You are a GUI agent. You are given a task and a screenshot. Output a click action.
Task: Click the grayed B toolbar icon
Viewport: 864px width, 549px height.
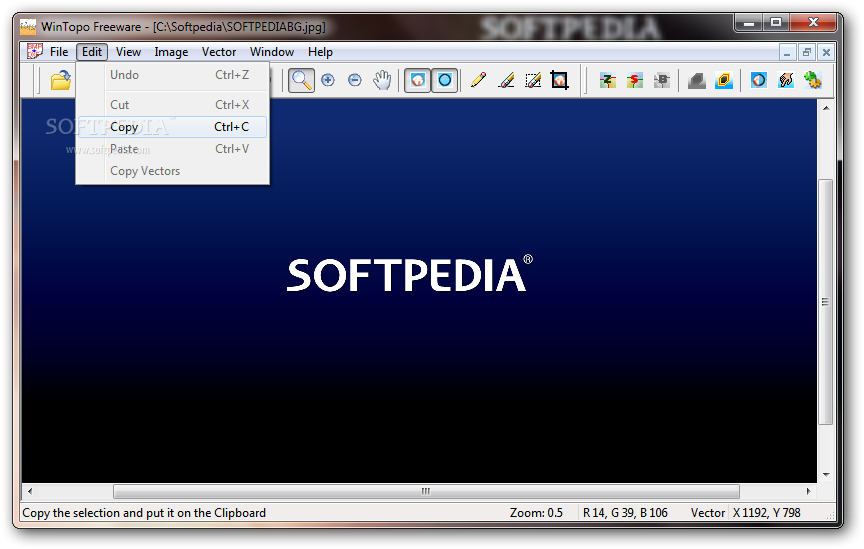(662, 80)
